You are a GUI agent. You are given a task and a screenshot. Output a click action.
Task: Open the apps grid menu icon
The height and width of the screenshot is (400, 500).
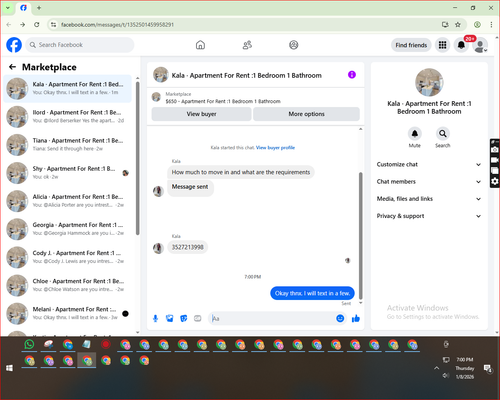point(442,45)
